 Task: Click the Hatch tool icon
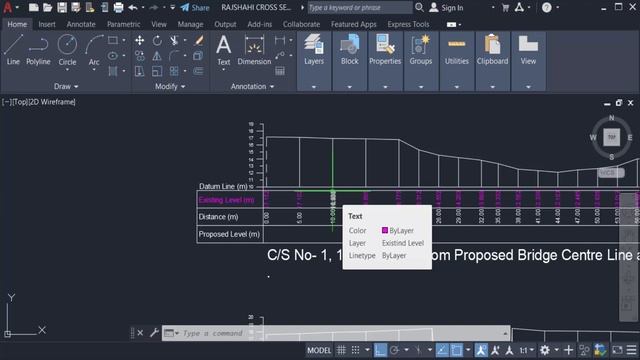113,71
